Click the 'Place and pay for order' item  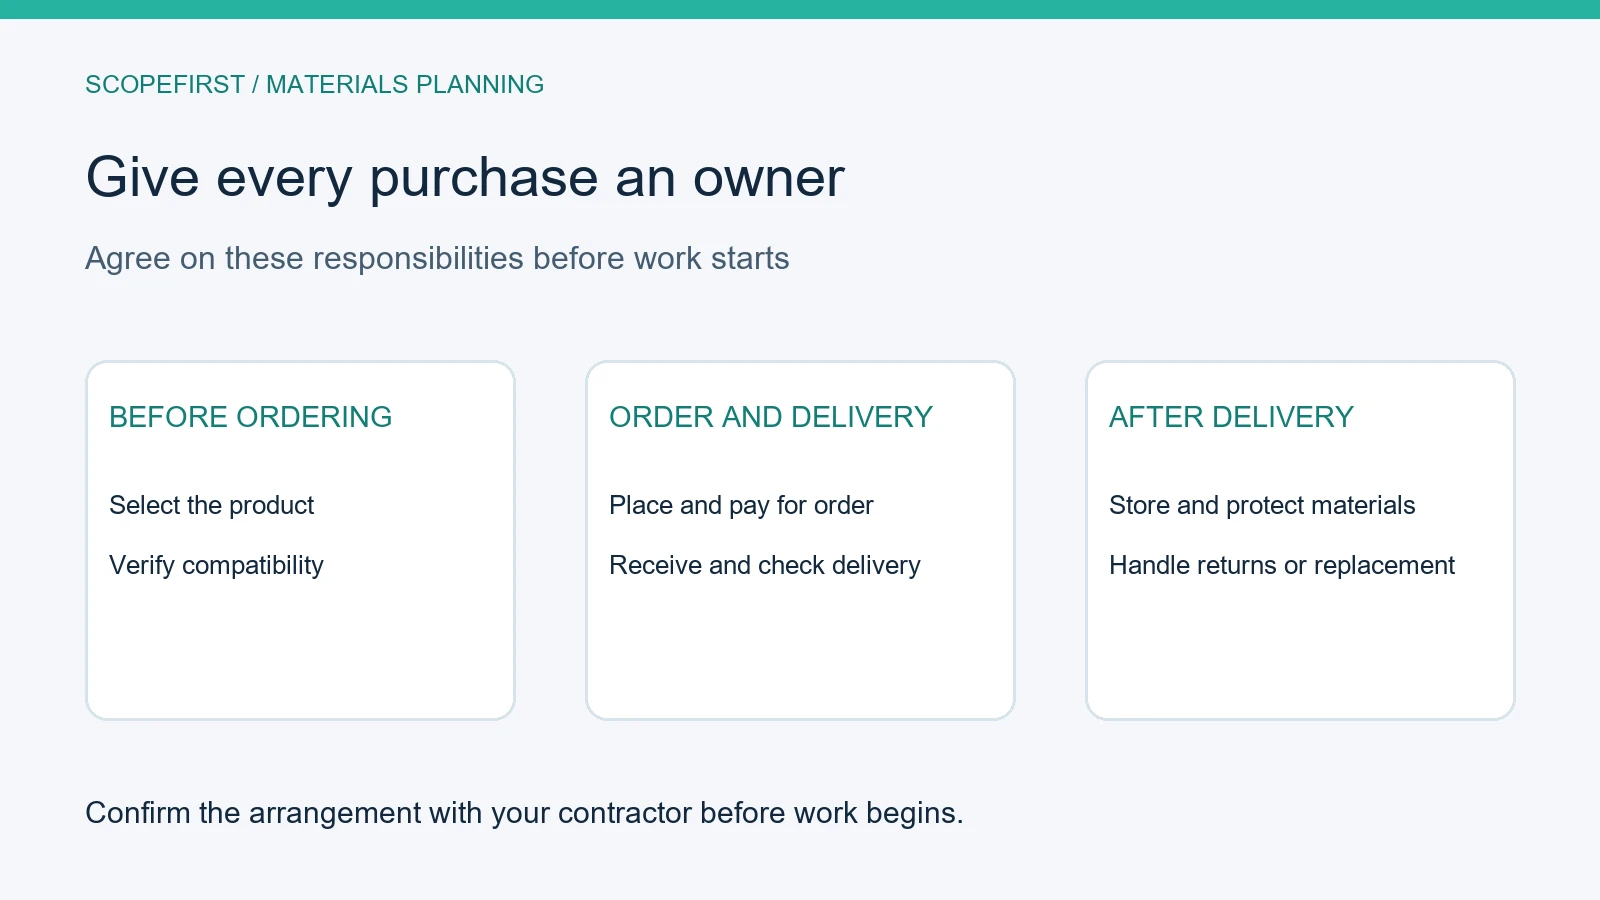point(741,505)
